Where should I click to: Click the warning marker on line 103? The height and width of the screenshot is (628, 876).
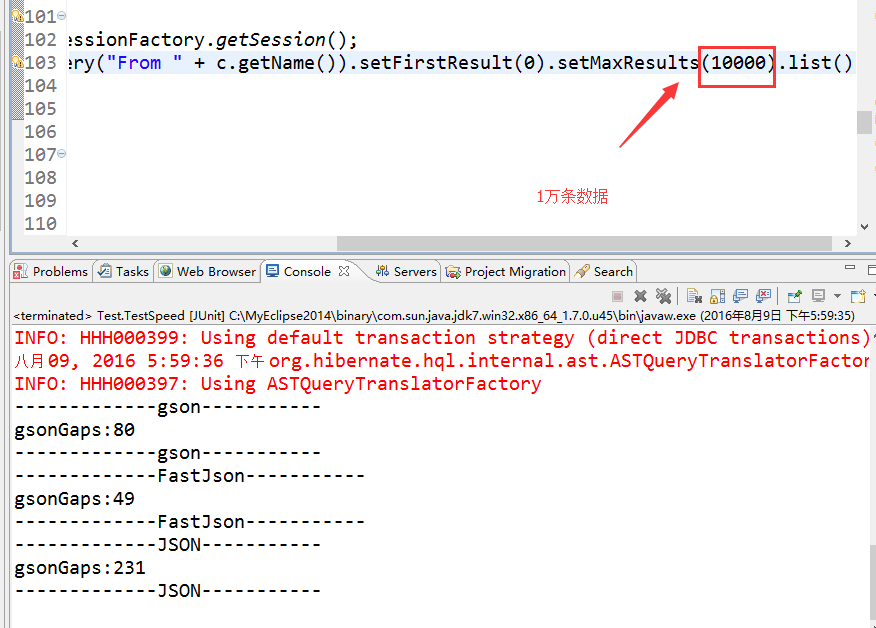(17, 62)
